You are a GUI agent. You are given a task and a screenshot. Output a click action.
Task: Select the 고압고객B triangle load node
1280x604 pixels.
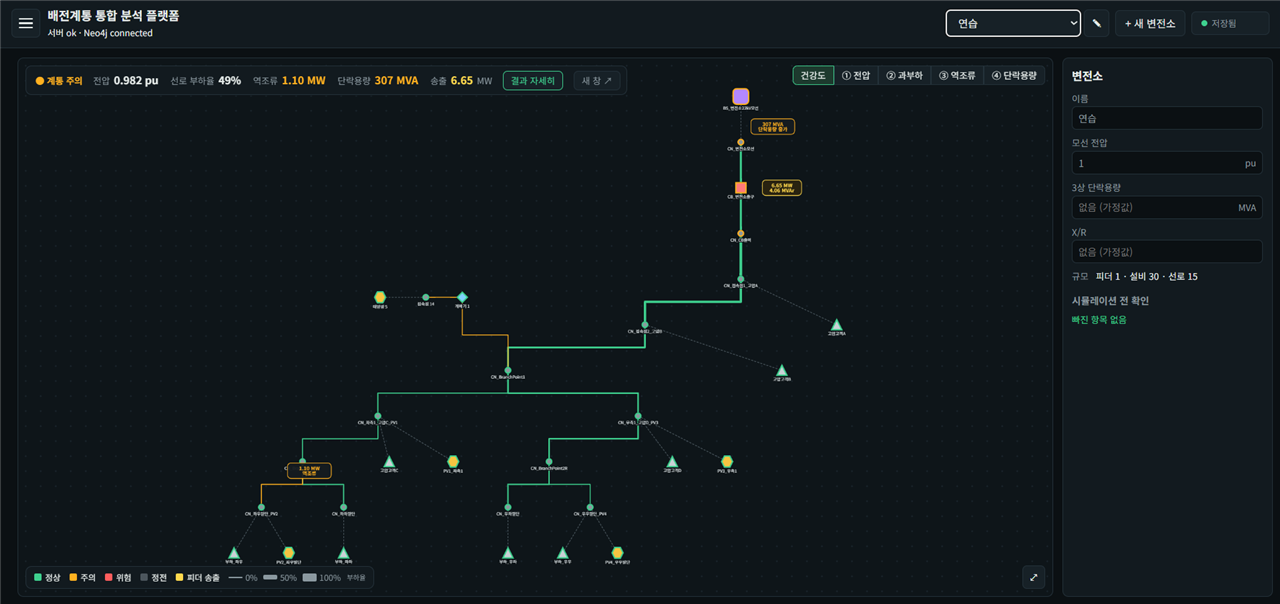pos(782,370)
